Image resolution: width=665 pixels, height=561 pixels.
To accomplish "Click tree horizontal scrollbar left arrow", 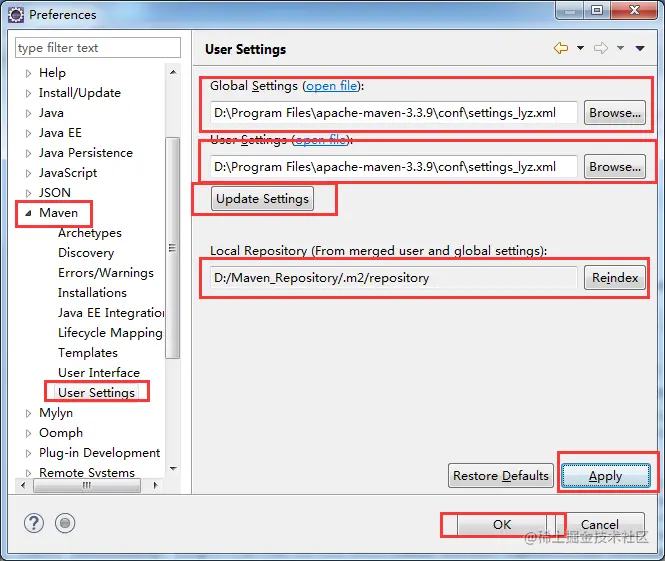I will click(x=23, y=485).
